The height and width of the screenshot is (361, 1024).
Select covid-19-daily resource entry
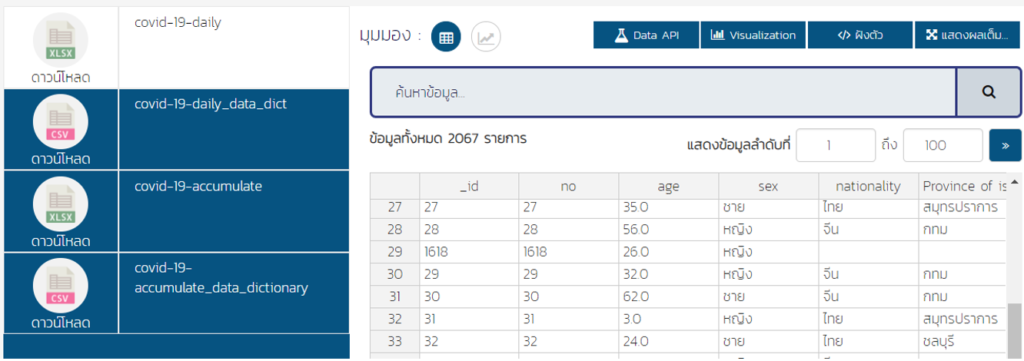[178, 23]
